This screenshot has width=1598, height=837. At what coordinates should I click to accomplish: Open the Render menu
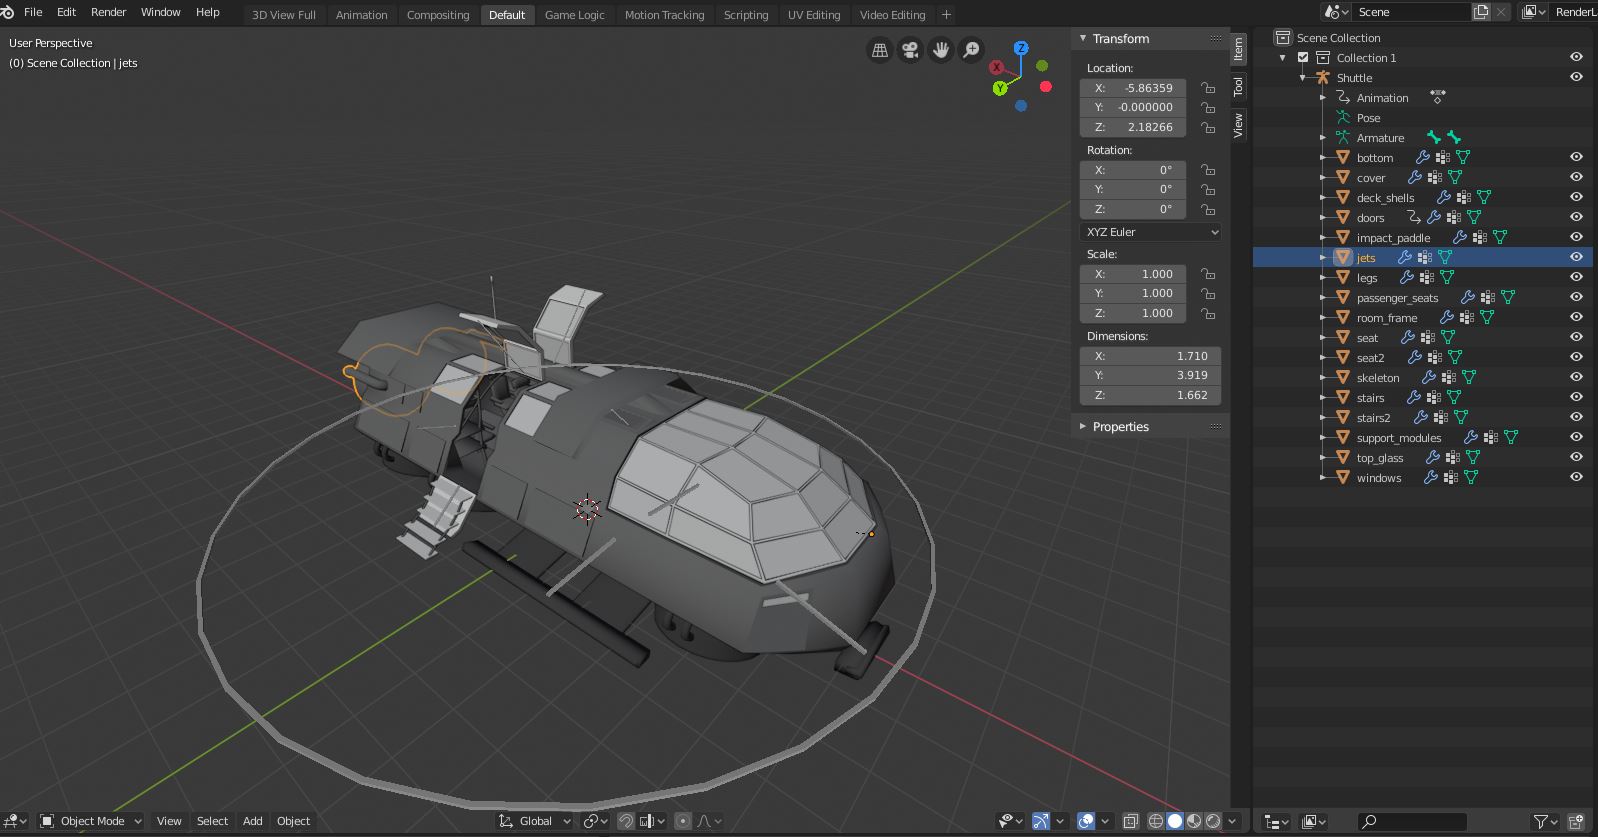tap(108, 12)
